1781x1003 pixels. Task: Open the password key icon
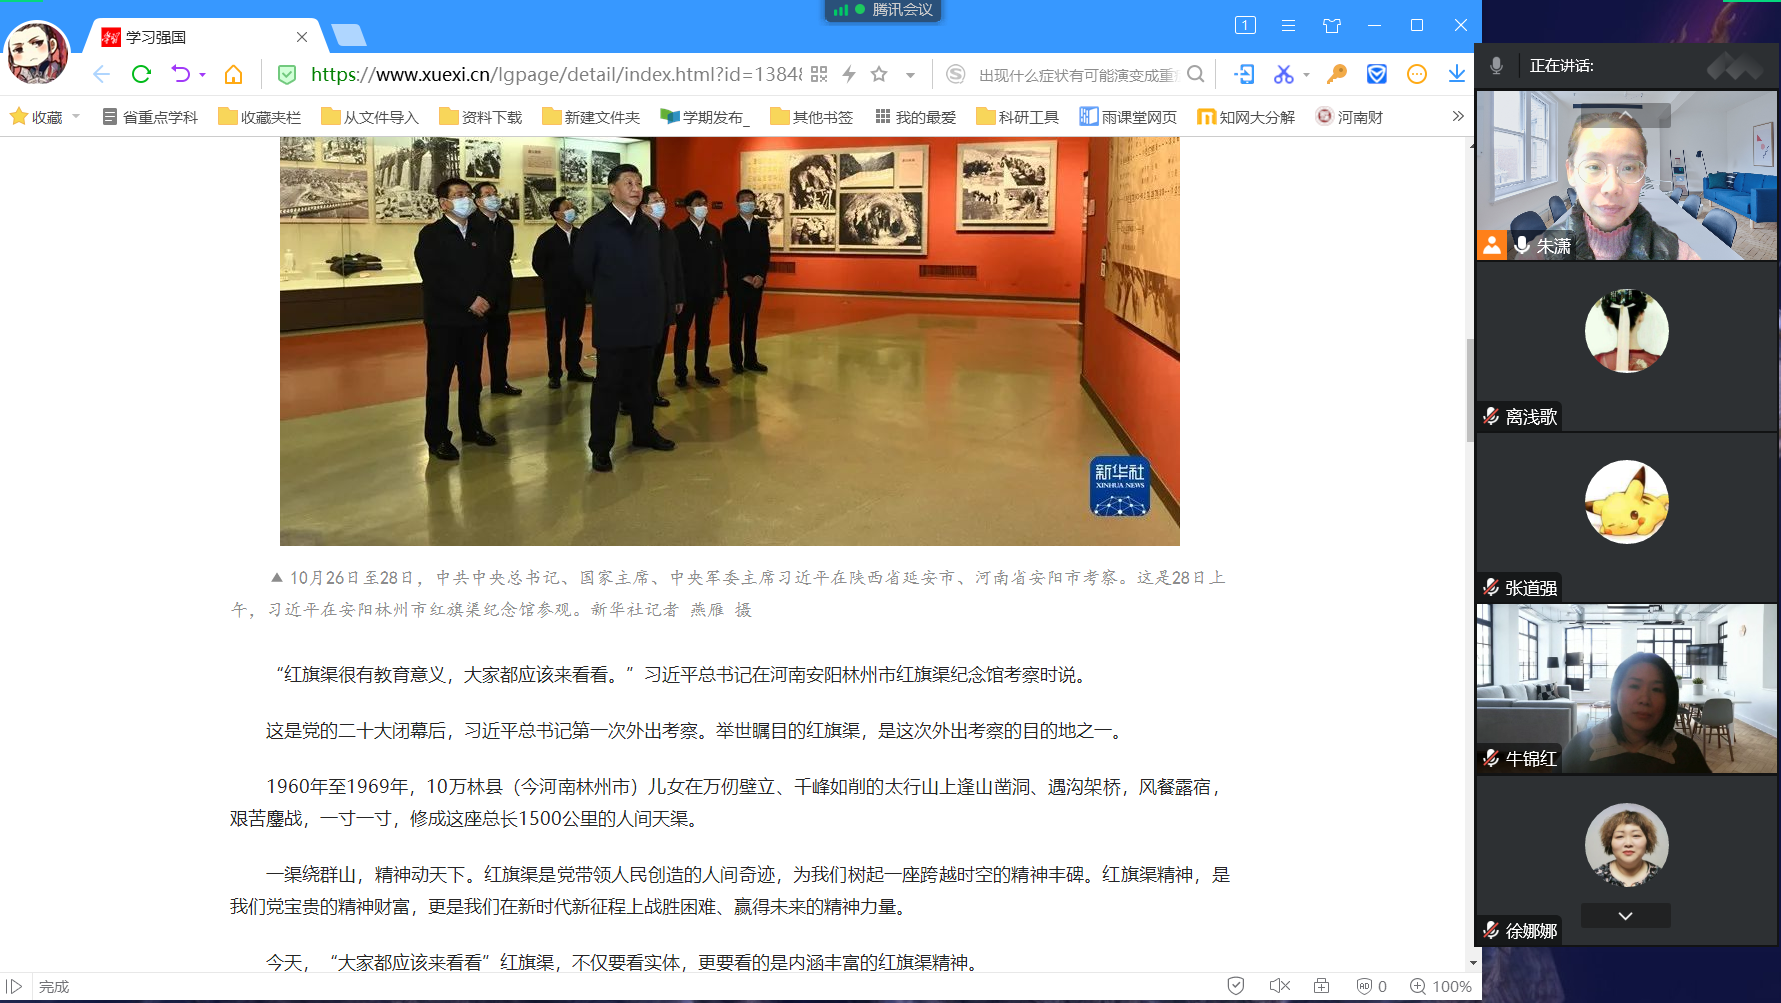(1337, 74)
